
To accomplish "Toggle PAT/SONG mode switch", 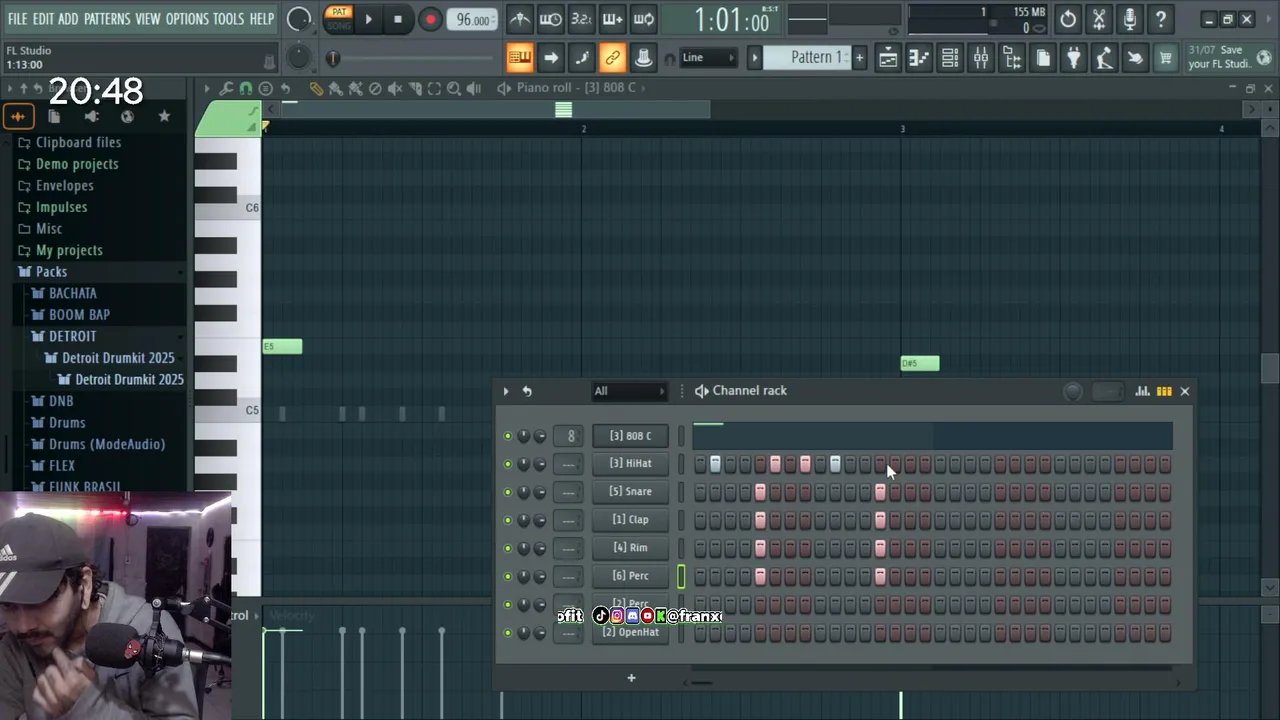I will tap(339, 18).
